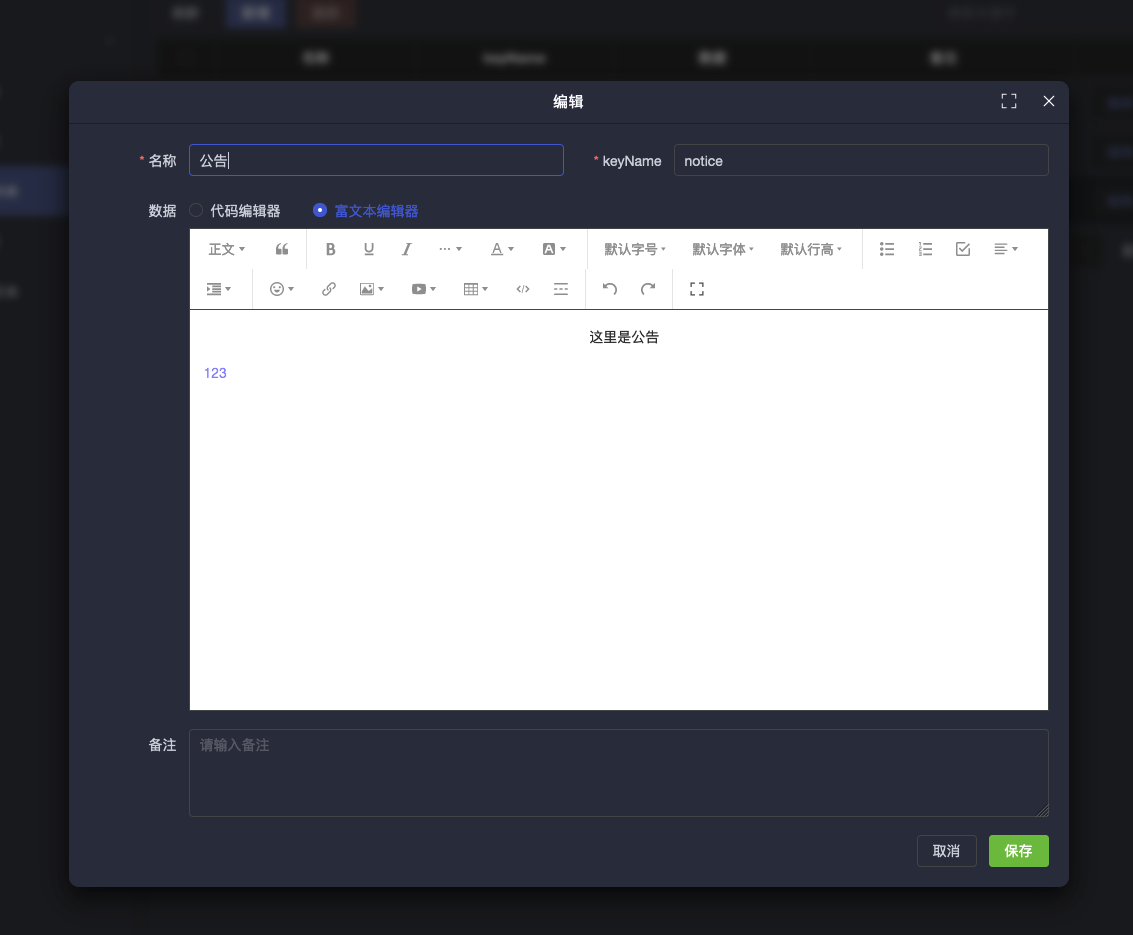Open the 正文 paragraph style dropdown
The width and height of the screenshot is (1133, 935).
coord(226,249)
